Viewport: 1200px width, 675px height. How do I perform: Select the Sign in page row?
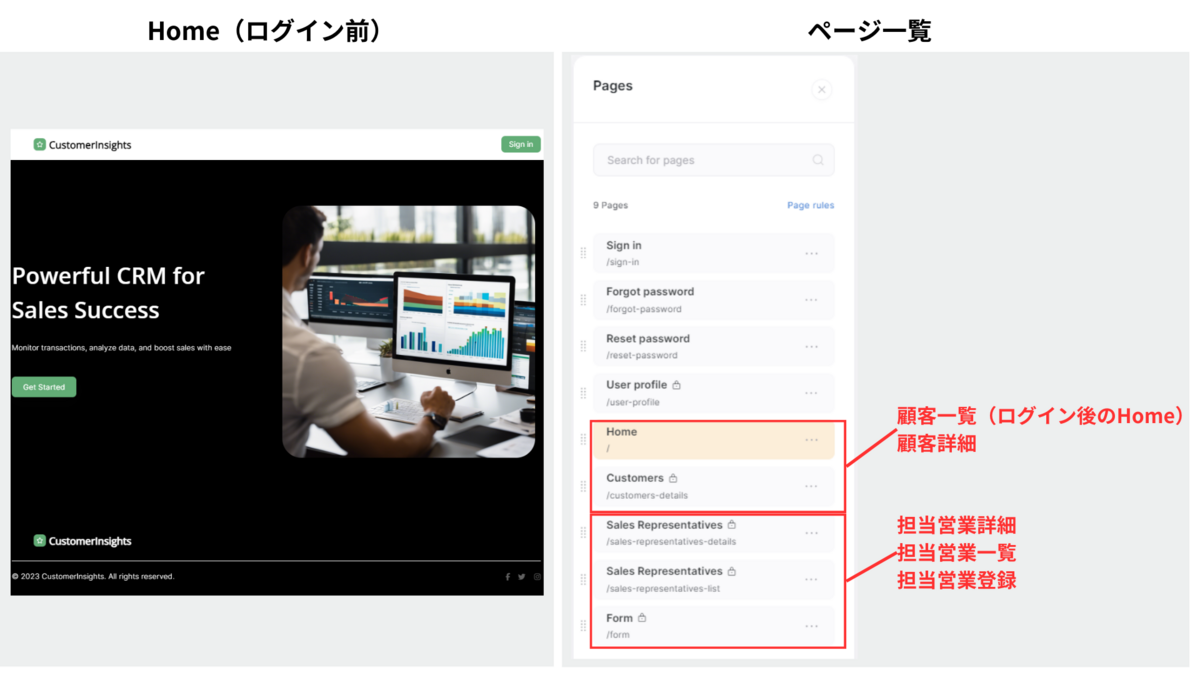(713, 253)
